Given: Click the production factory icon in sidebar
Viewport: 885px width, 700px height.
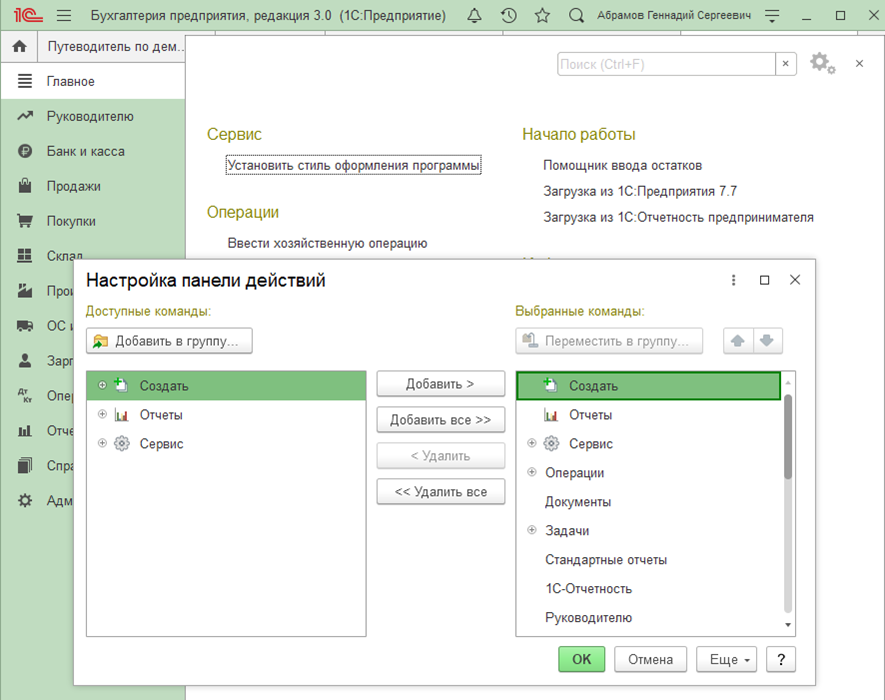Looking at the screenshot, I should point(25,291).
